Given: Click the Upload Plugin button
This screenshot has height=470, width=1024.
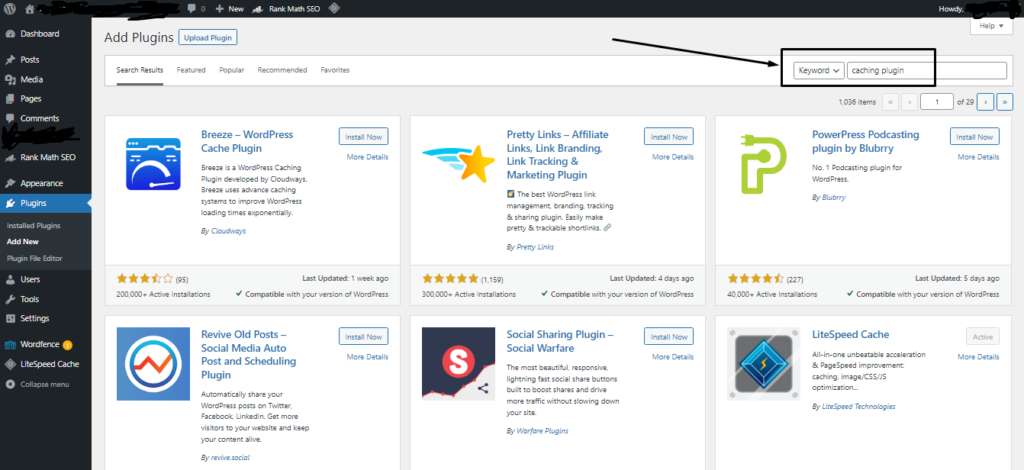Looking at the screenshot, I should click(x=208, y=38).
